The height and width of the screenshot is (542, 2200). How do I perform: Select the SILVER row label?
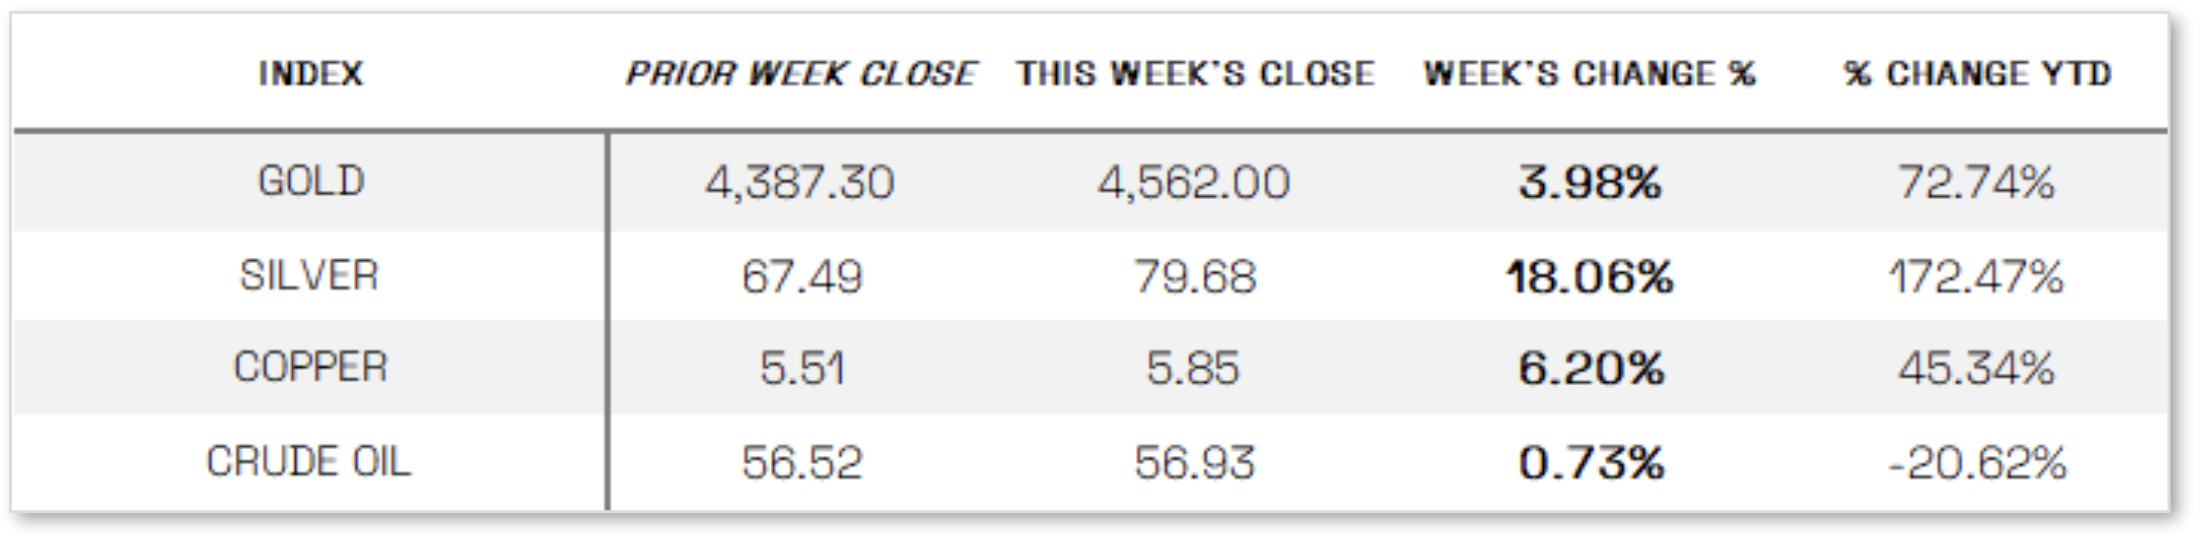(309, 275)
